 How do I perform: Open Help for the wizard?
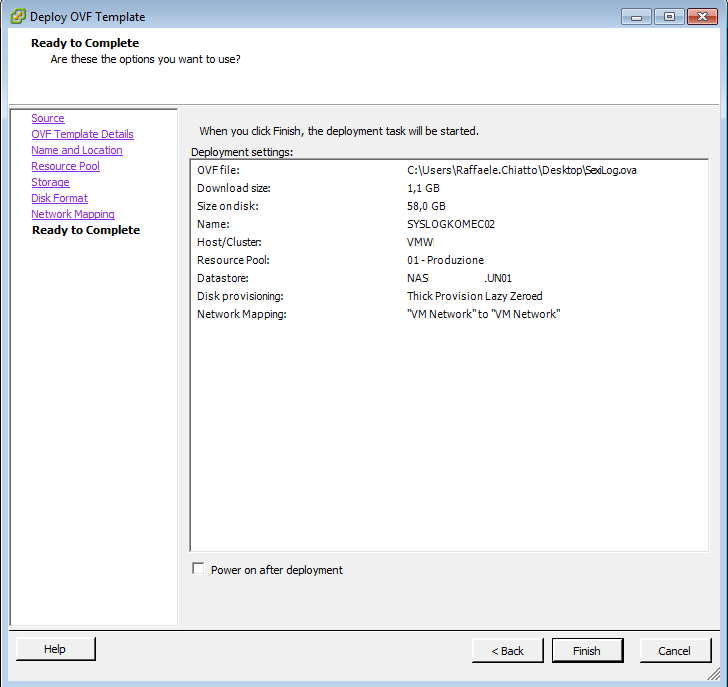click(x=55, y=648)
